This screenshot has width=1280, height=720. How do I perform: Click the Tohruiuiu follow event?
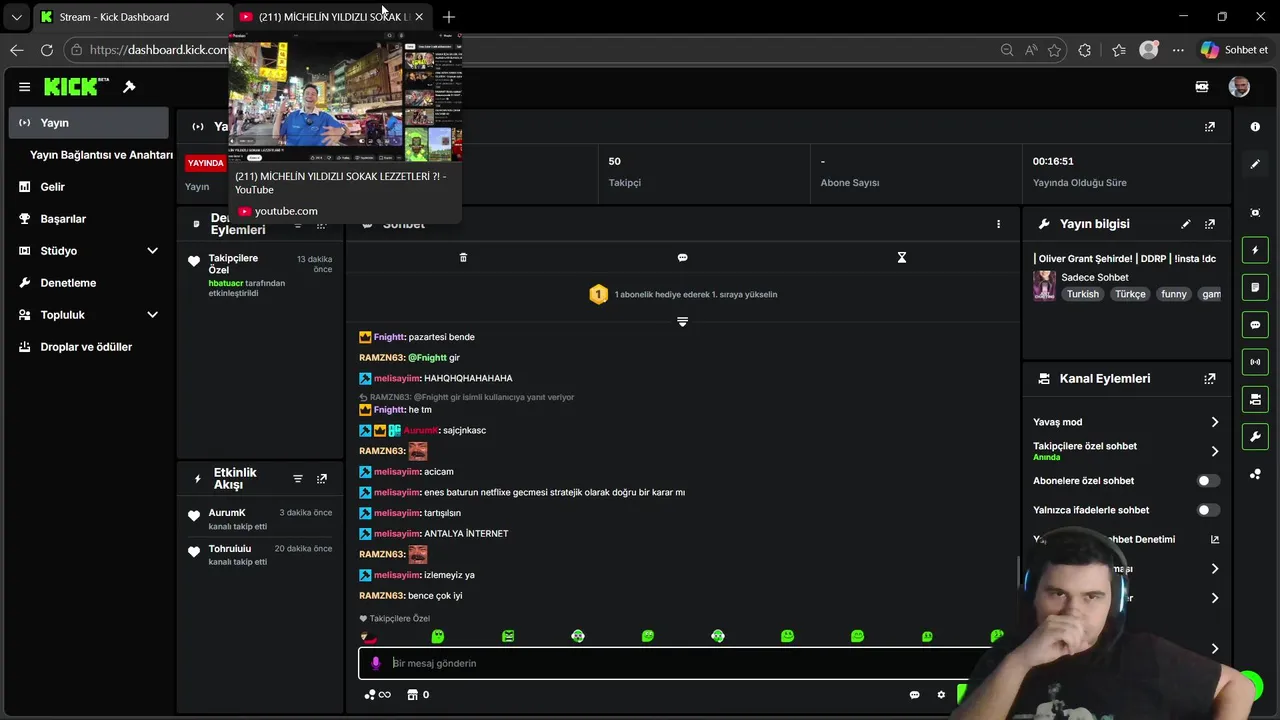click(260, 555)
